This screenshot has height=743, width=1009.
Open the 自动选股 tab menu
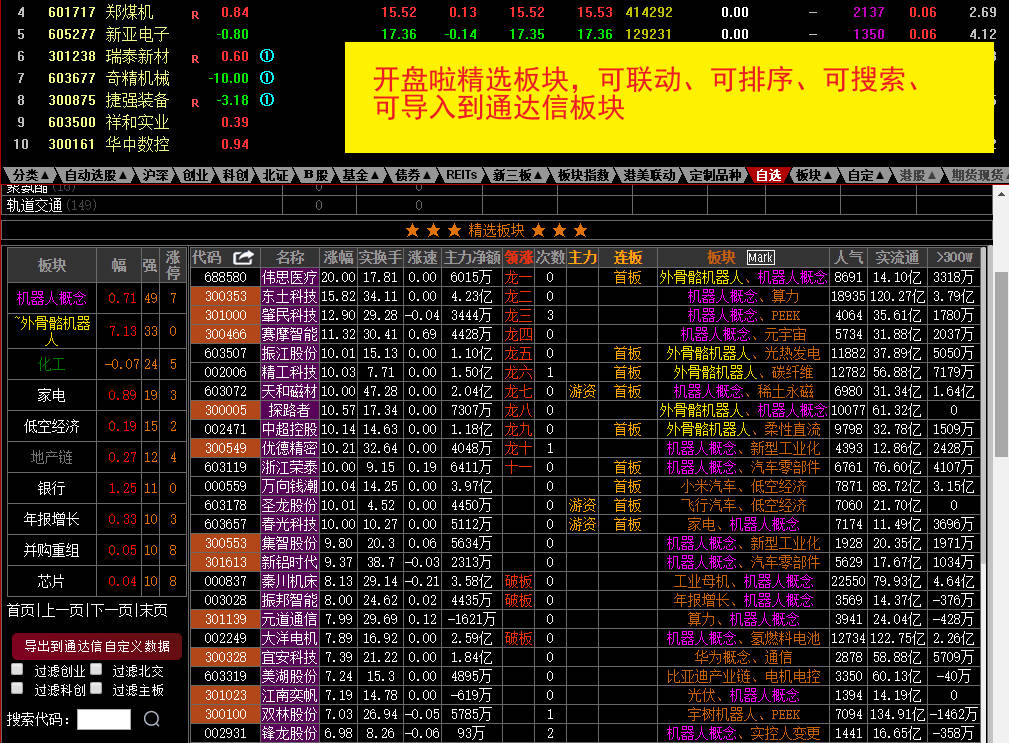point(97,175)
